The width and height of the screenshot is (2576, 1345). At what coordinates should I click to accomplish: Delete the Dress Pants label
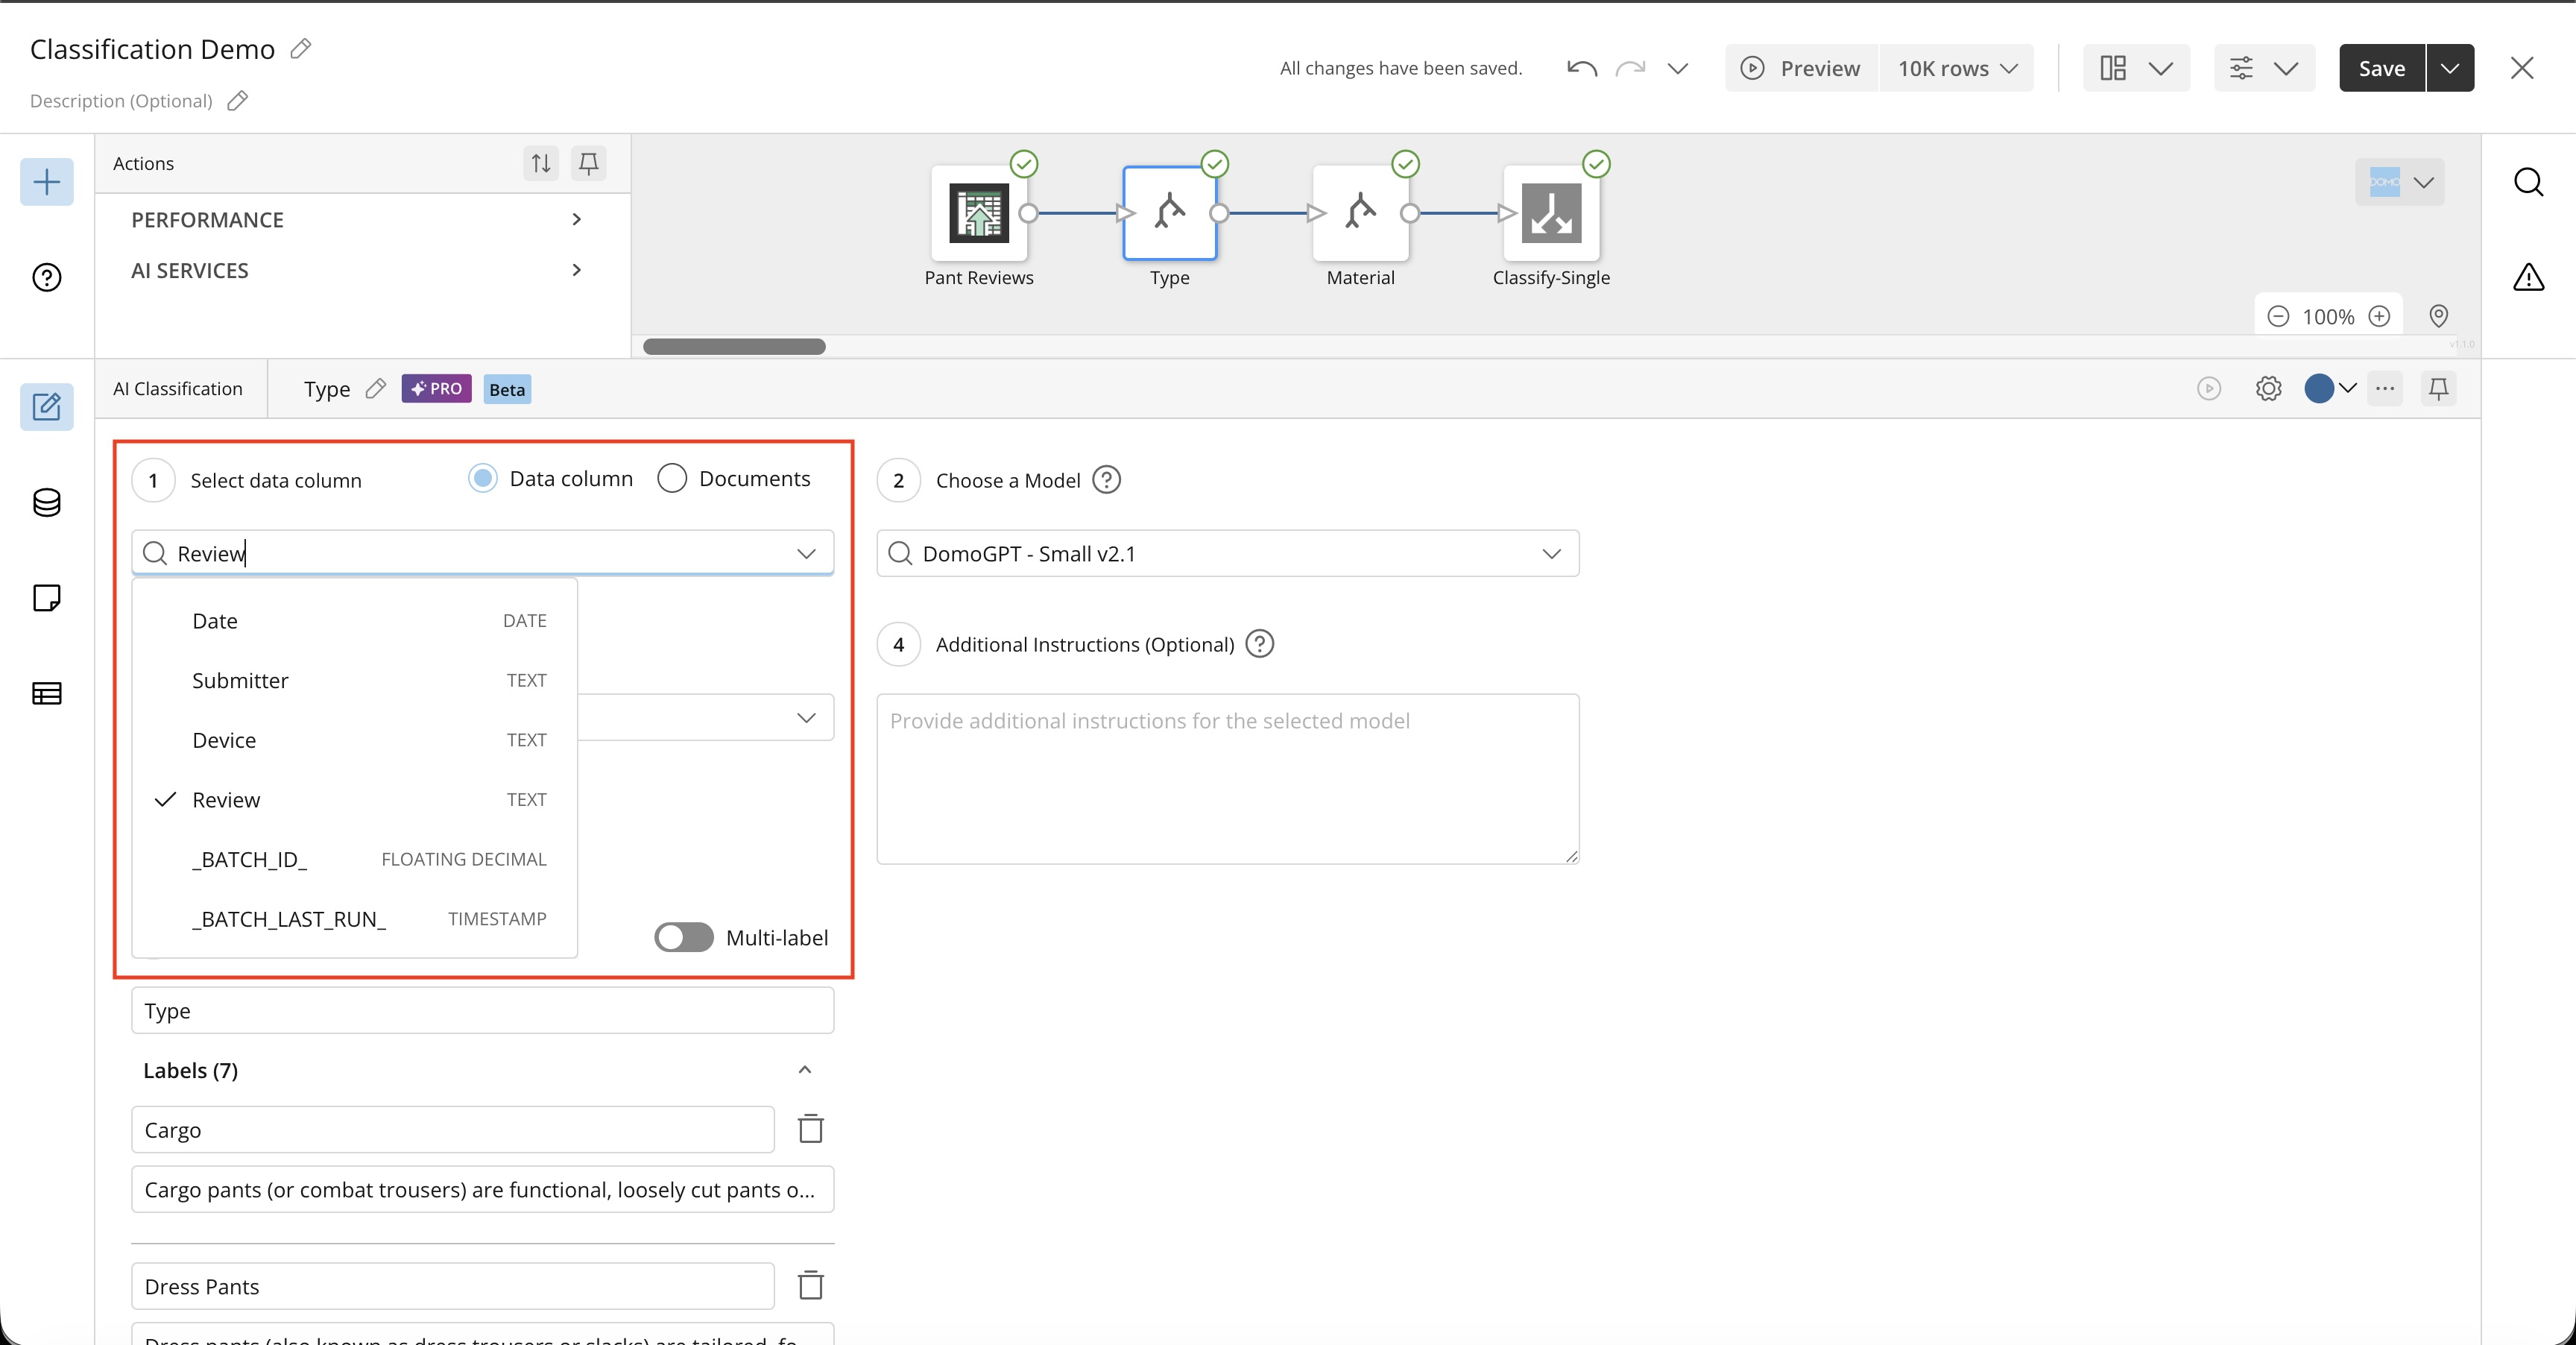click(811, 1285)
